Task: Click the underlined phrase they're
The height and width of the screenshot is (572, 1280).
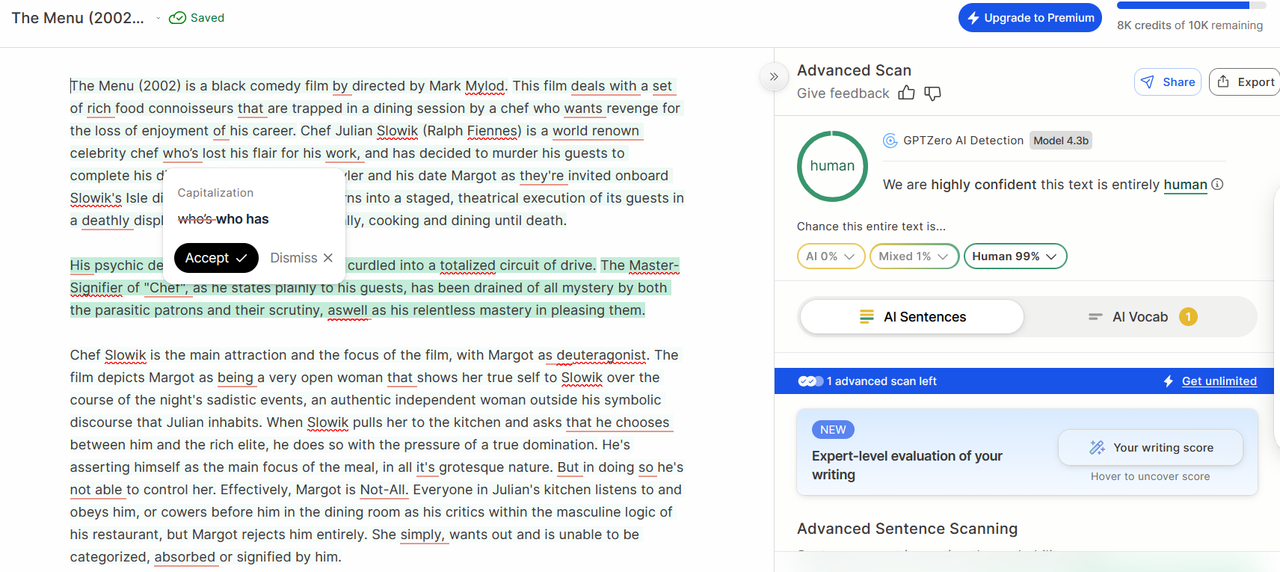Action: (x=542, y=176)
